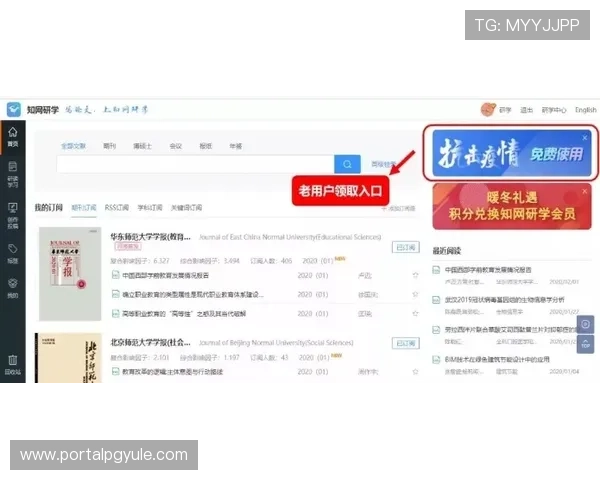Click the blue search magnifier button

[347, 164]
